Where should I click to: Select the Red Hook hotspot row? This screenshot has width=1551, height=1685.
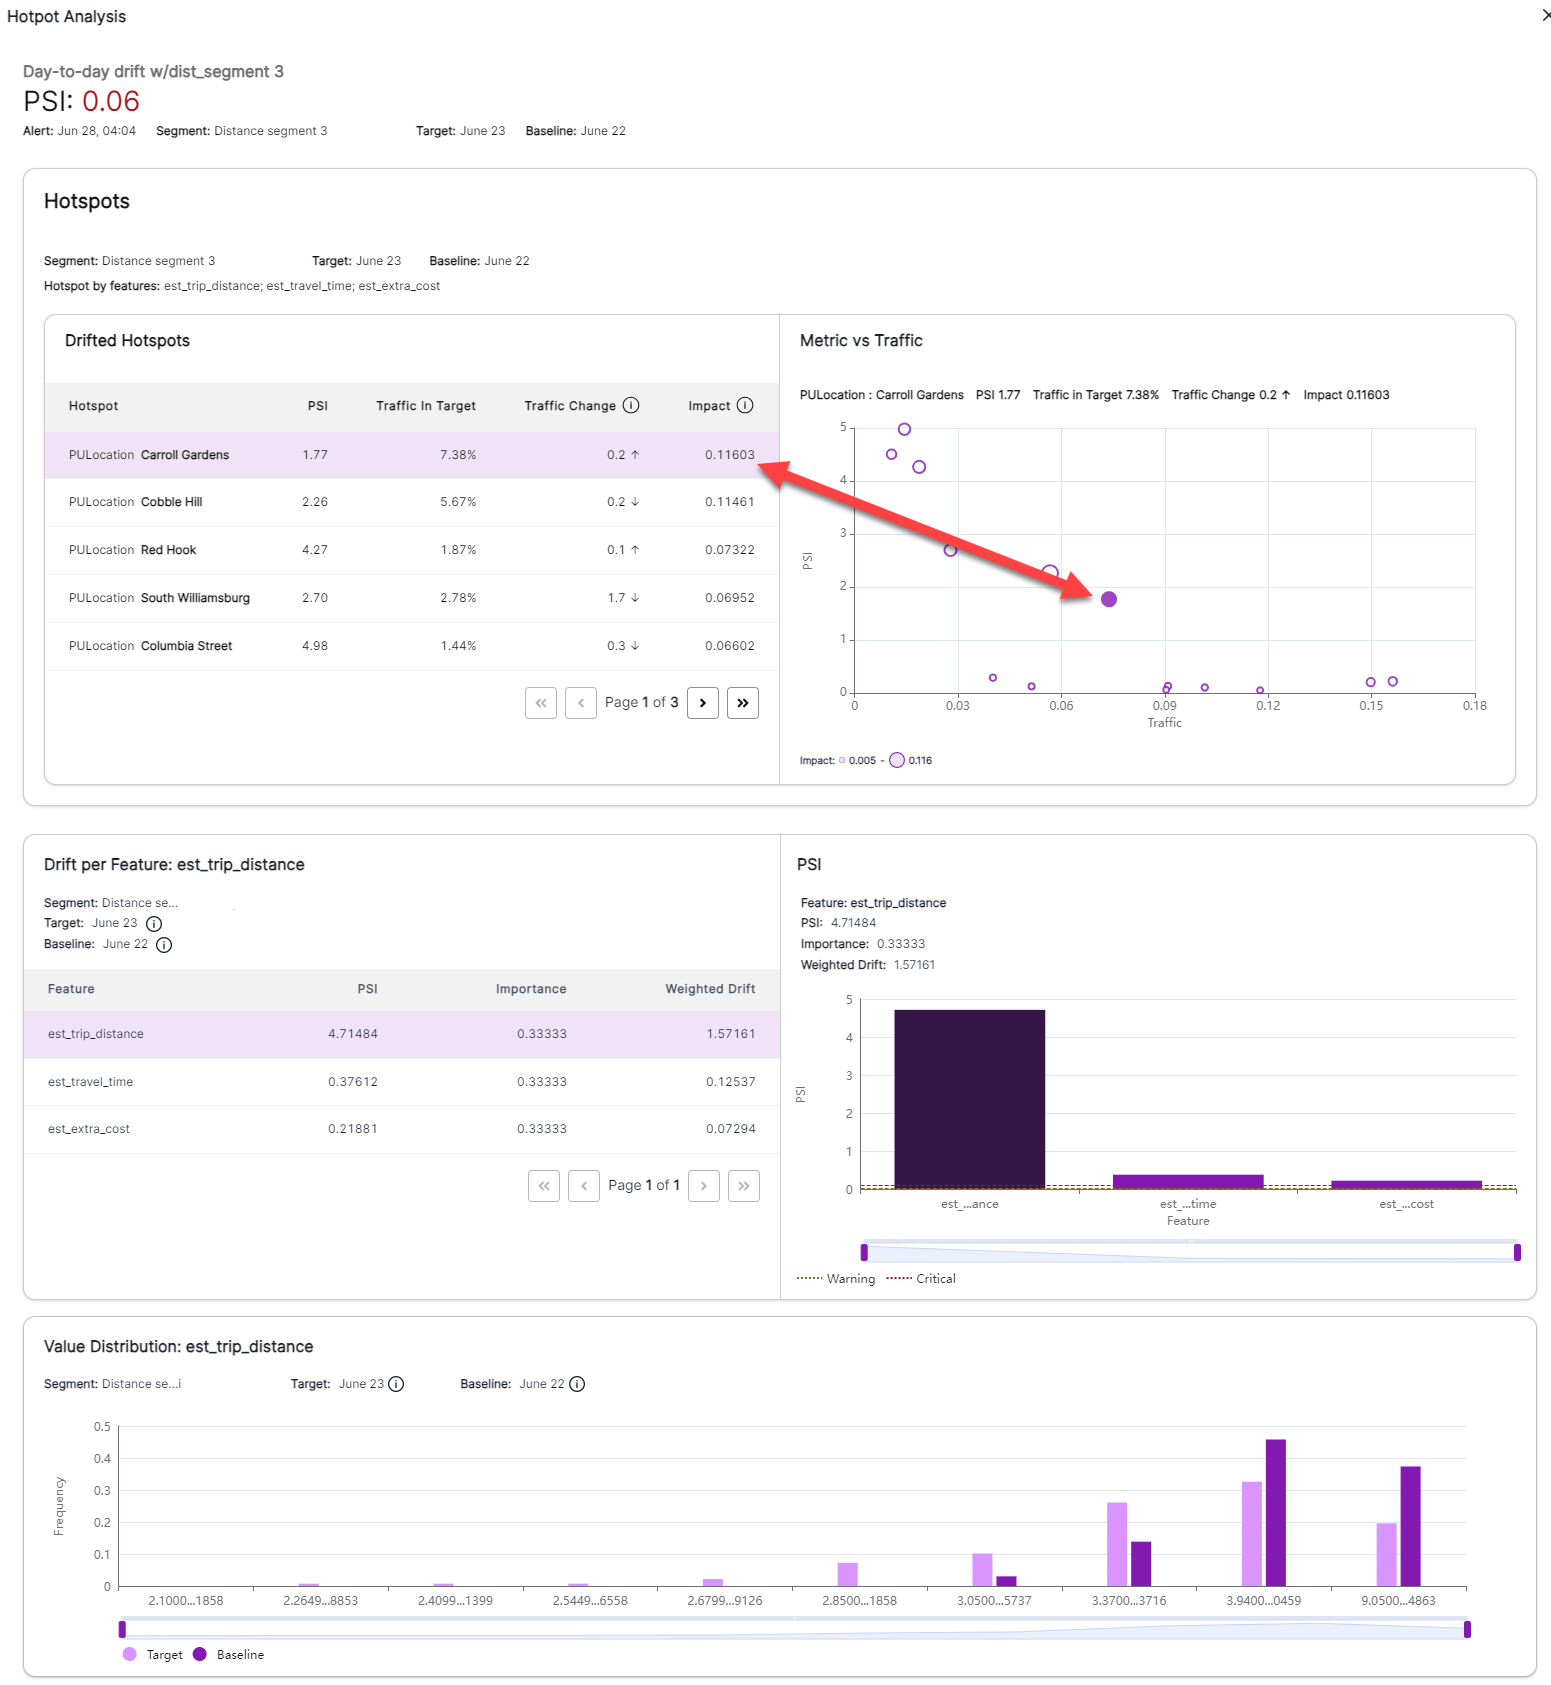coord(412,550)
